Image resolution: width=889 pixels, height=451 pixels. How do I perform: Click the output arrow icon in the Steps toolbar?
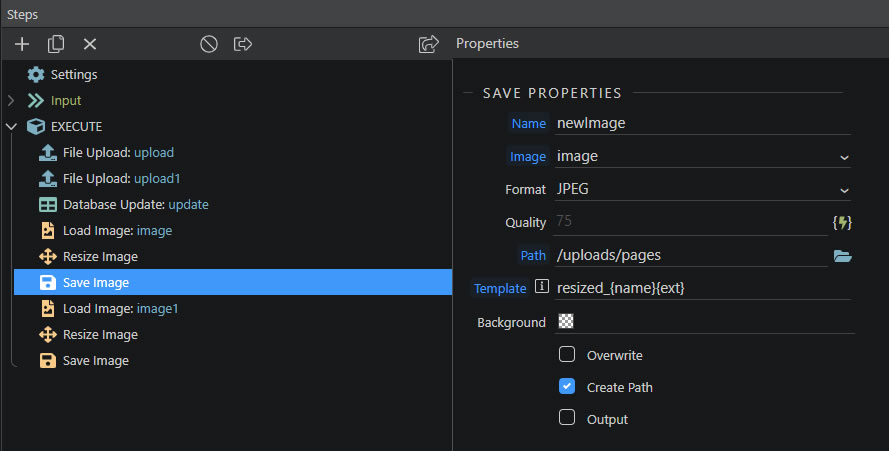[243, 44]
